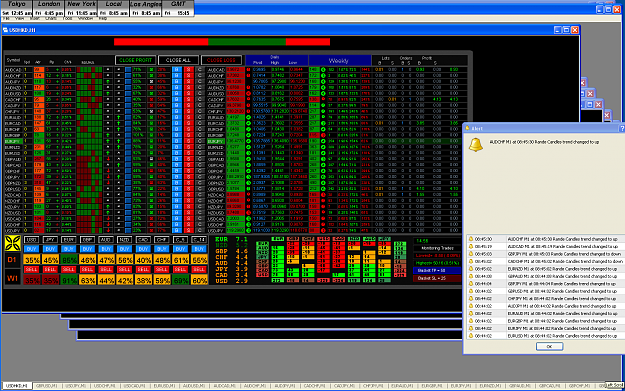Screen dimensions: 625x391
Task: Click the CLOSE PROFIT button
Action: coord(136,60)
